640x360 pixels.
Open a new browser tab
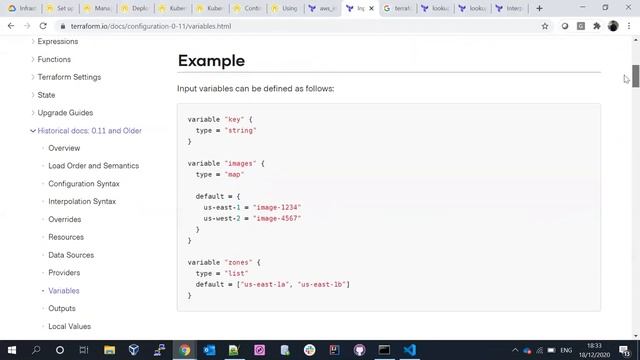(x=539, y=8)
